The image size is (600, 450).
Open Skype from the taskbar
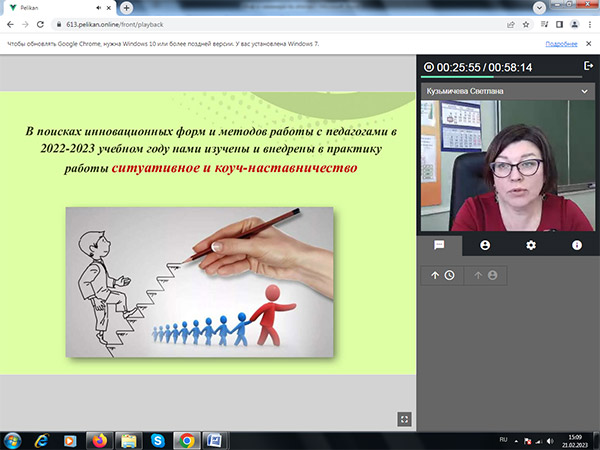158,441
